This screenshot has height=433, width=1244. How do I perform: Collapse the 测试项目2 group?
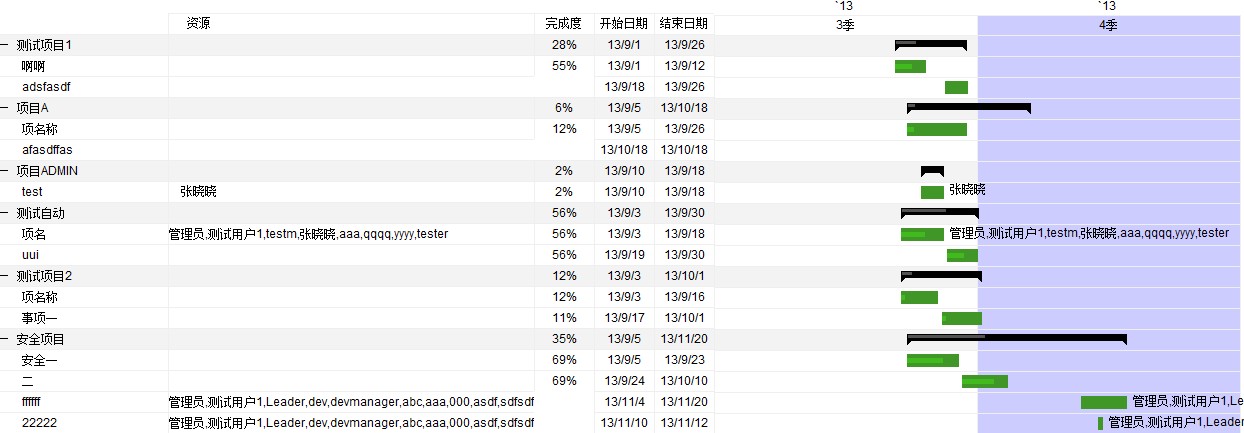[x=4, y=276]
